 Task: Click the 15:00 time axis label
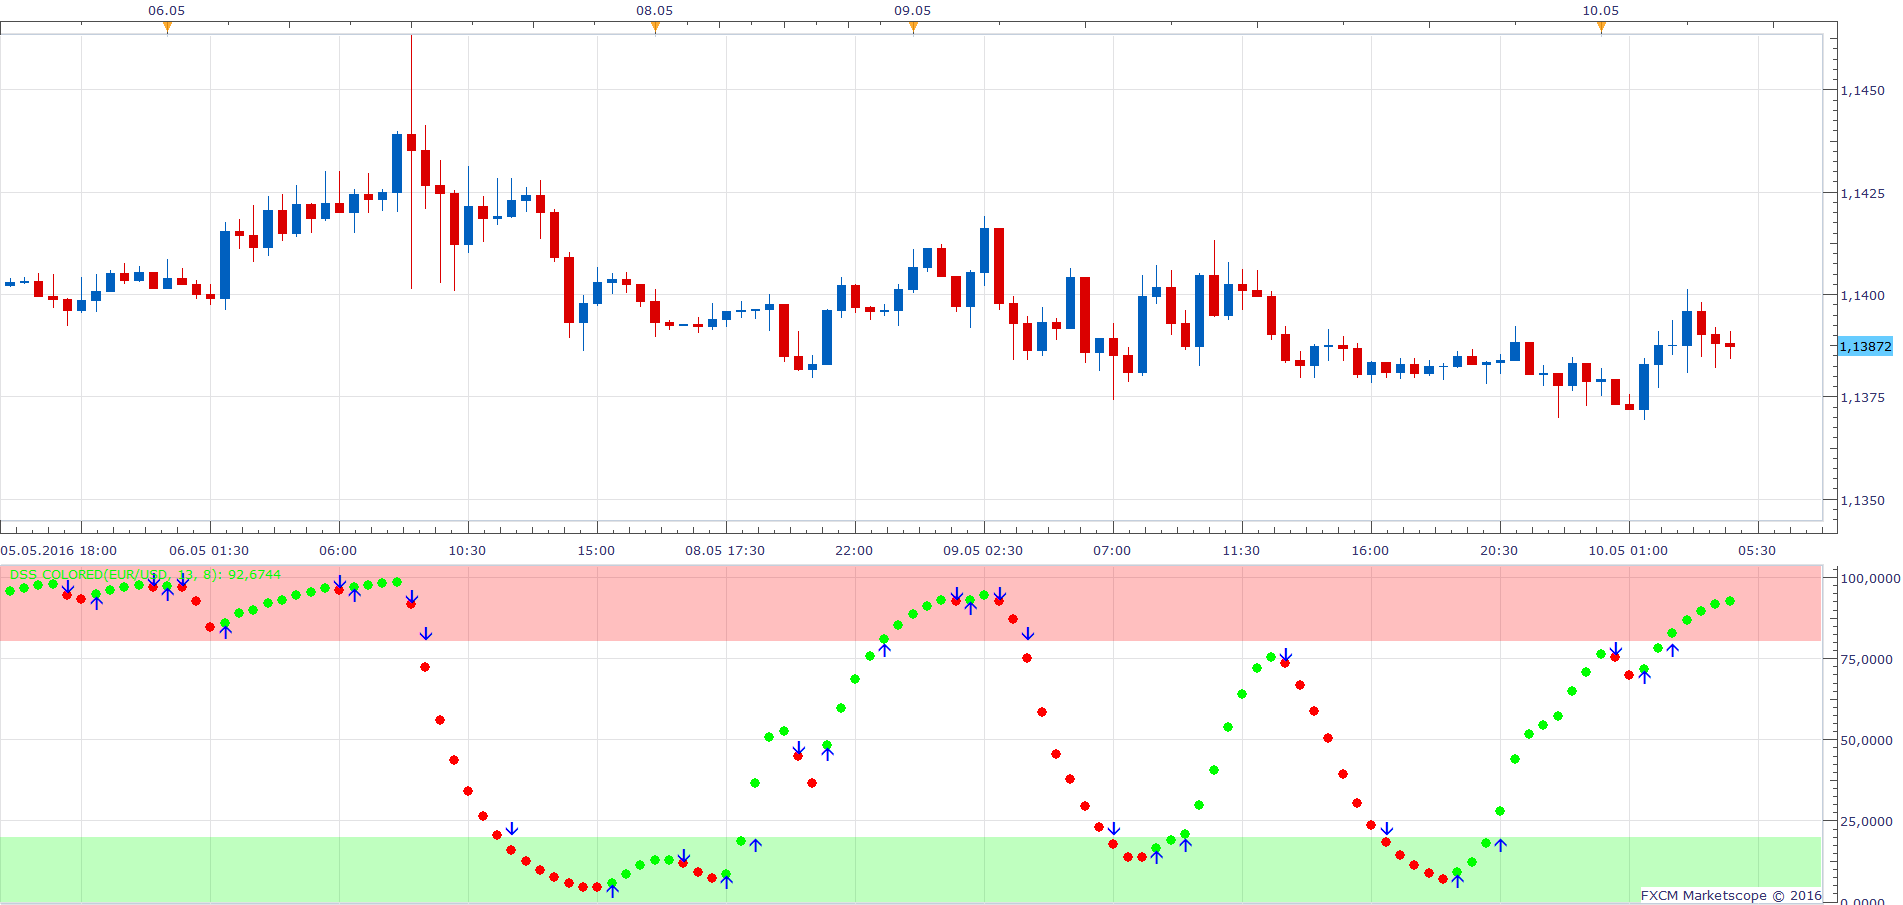pos(596,551)
